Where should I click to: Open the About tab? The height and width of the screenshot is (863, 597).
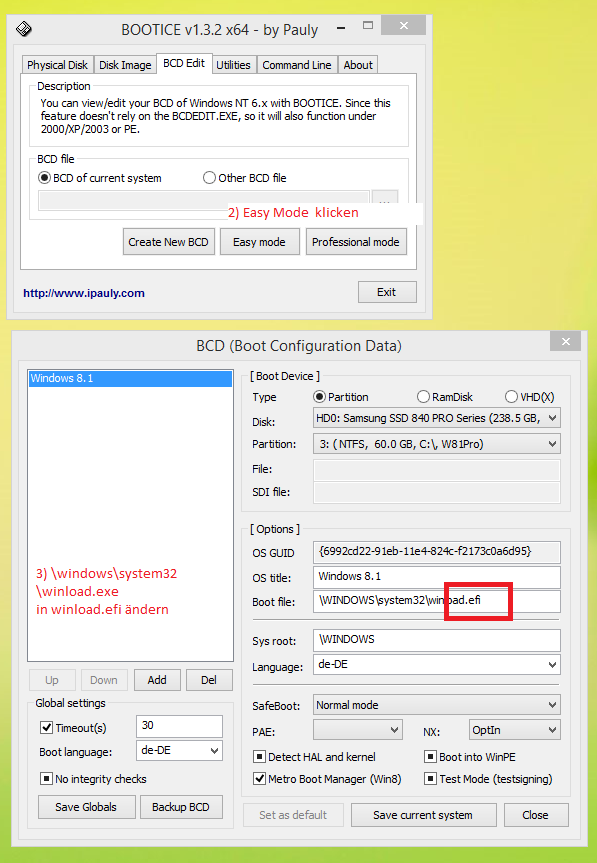click(358, 65)
